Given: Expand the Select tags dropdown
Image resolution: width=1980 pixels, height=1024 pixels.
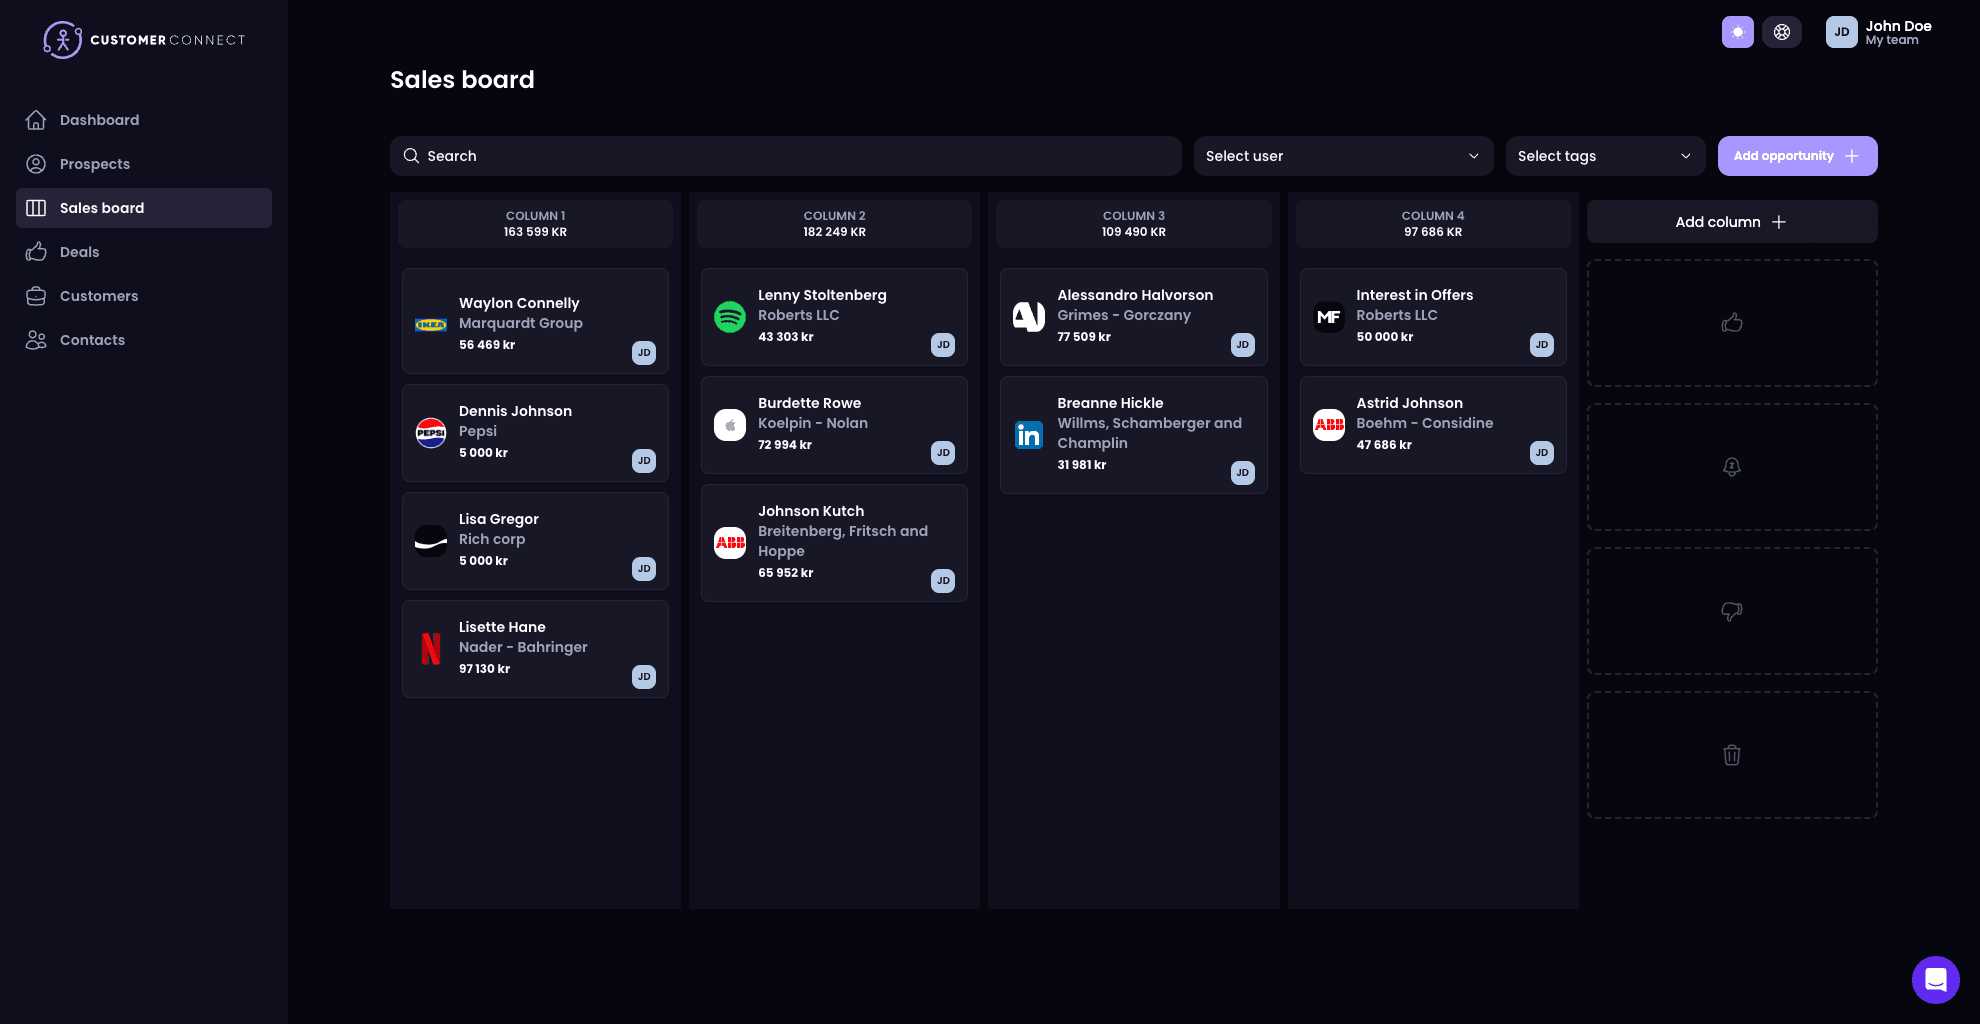Looking at the screenshot, I should coord(1605,156).
